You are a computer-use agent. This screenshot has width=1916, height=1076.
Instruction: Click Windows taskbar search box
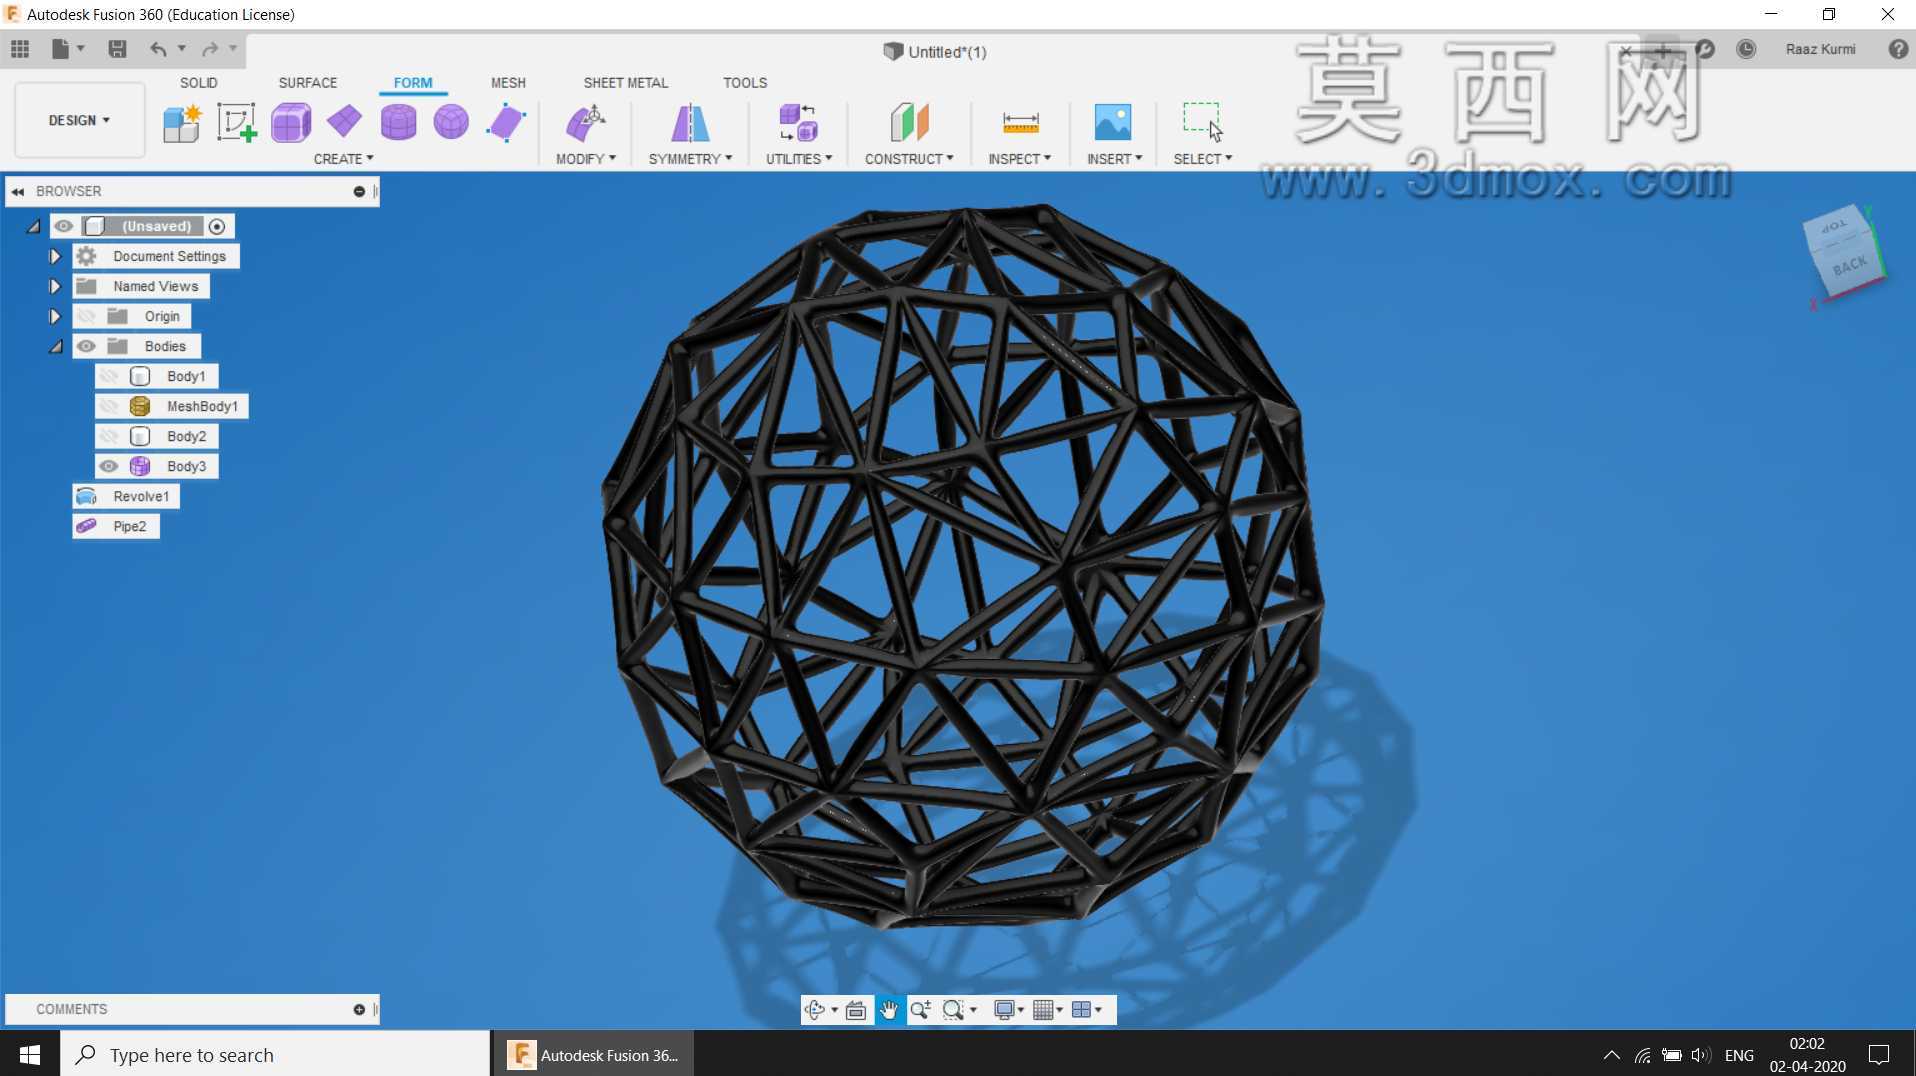276,1055
